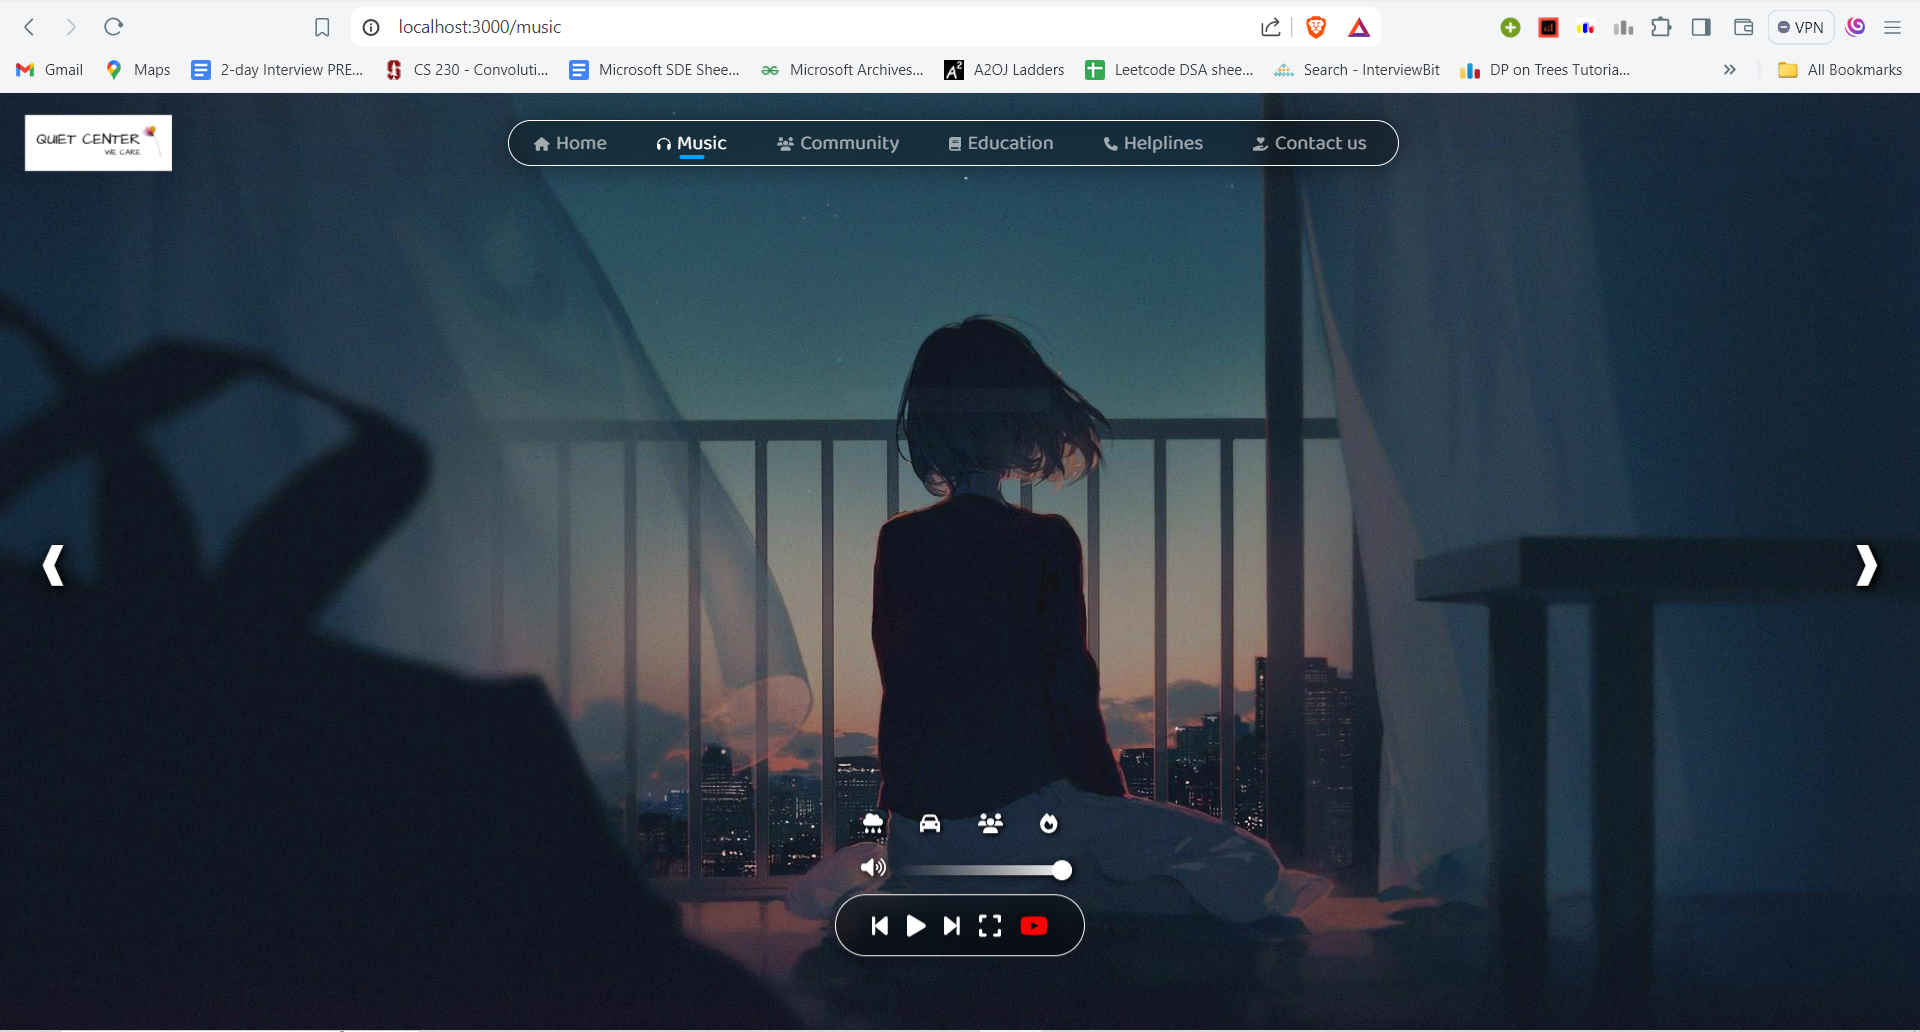Image resolution: width=1920 pixels, height=1032 pixels.
Task: Open the Contact us page
Action: (1309, 143)
